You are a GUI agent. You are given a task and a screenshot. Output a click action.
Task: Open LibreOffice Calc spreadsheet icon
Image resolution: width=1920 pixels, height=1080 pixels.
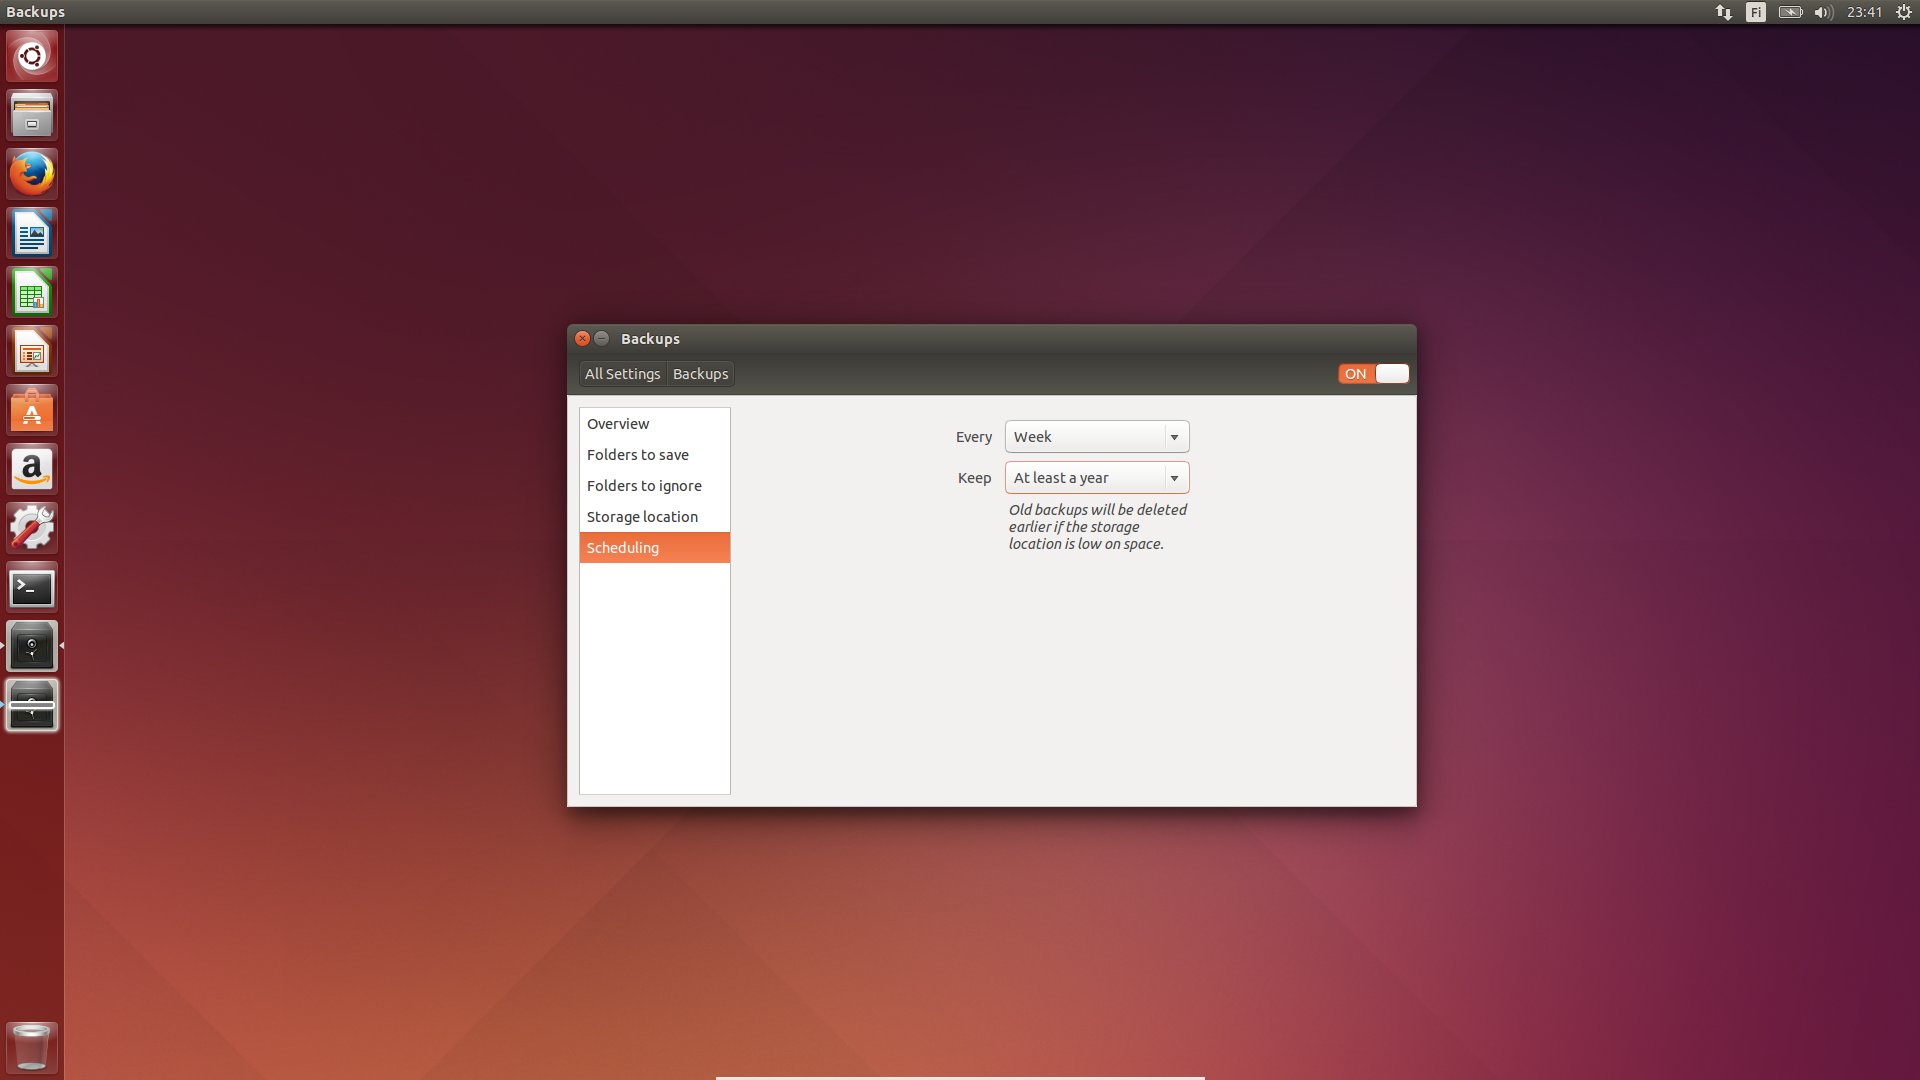[32, 292]
